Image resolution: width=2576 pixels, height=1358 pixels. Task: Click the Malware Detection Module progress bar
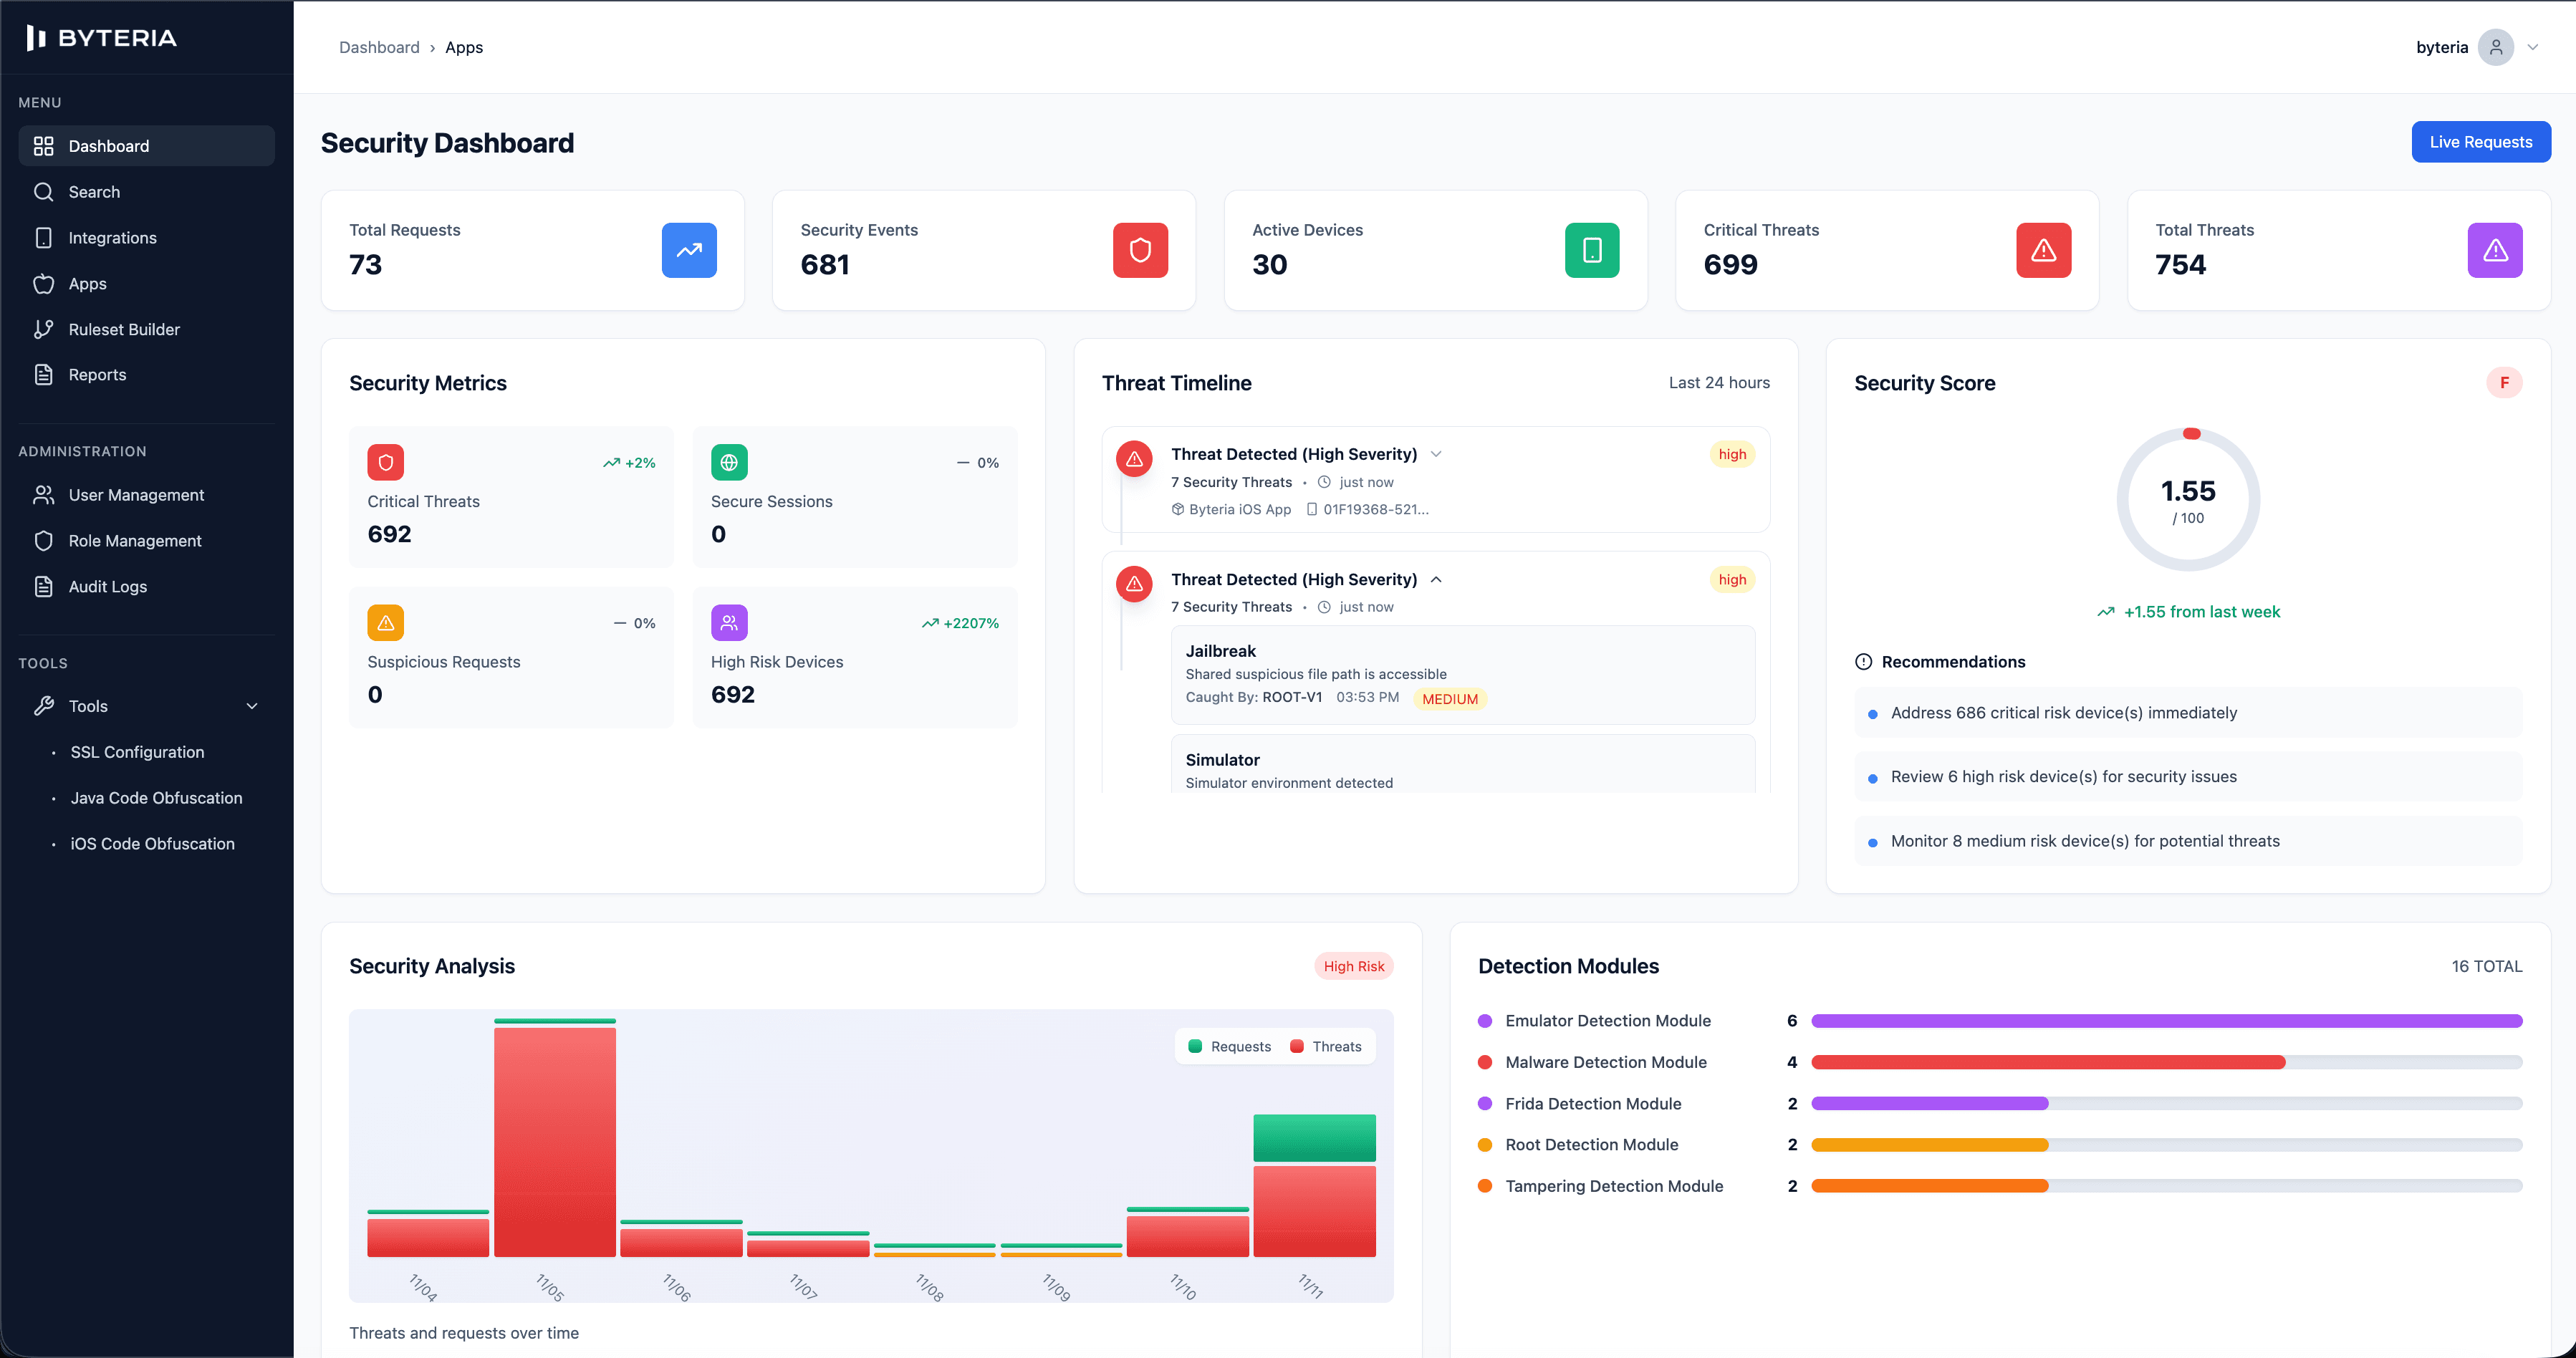2165,1062
